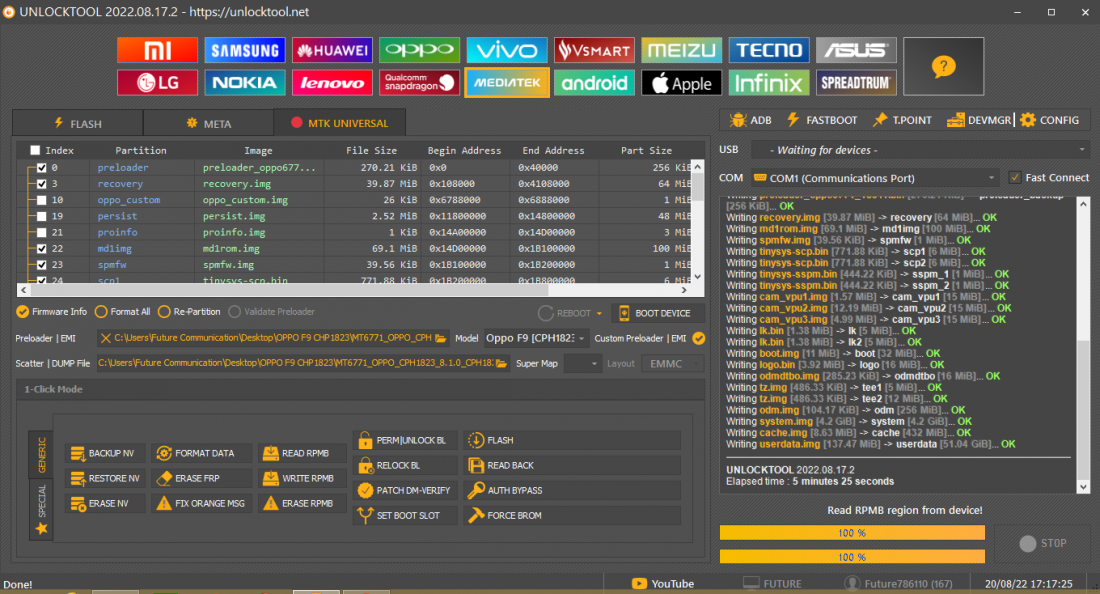Uncheck the preloader partition checkbox
This screenshot has height=594, width=1100.
pos(41,168)
